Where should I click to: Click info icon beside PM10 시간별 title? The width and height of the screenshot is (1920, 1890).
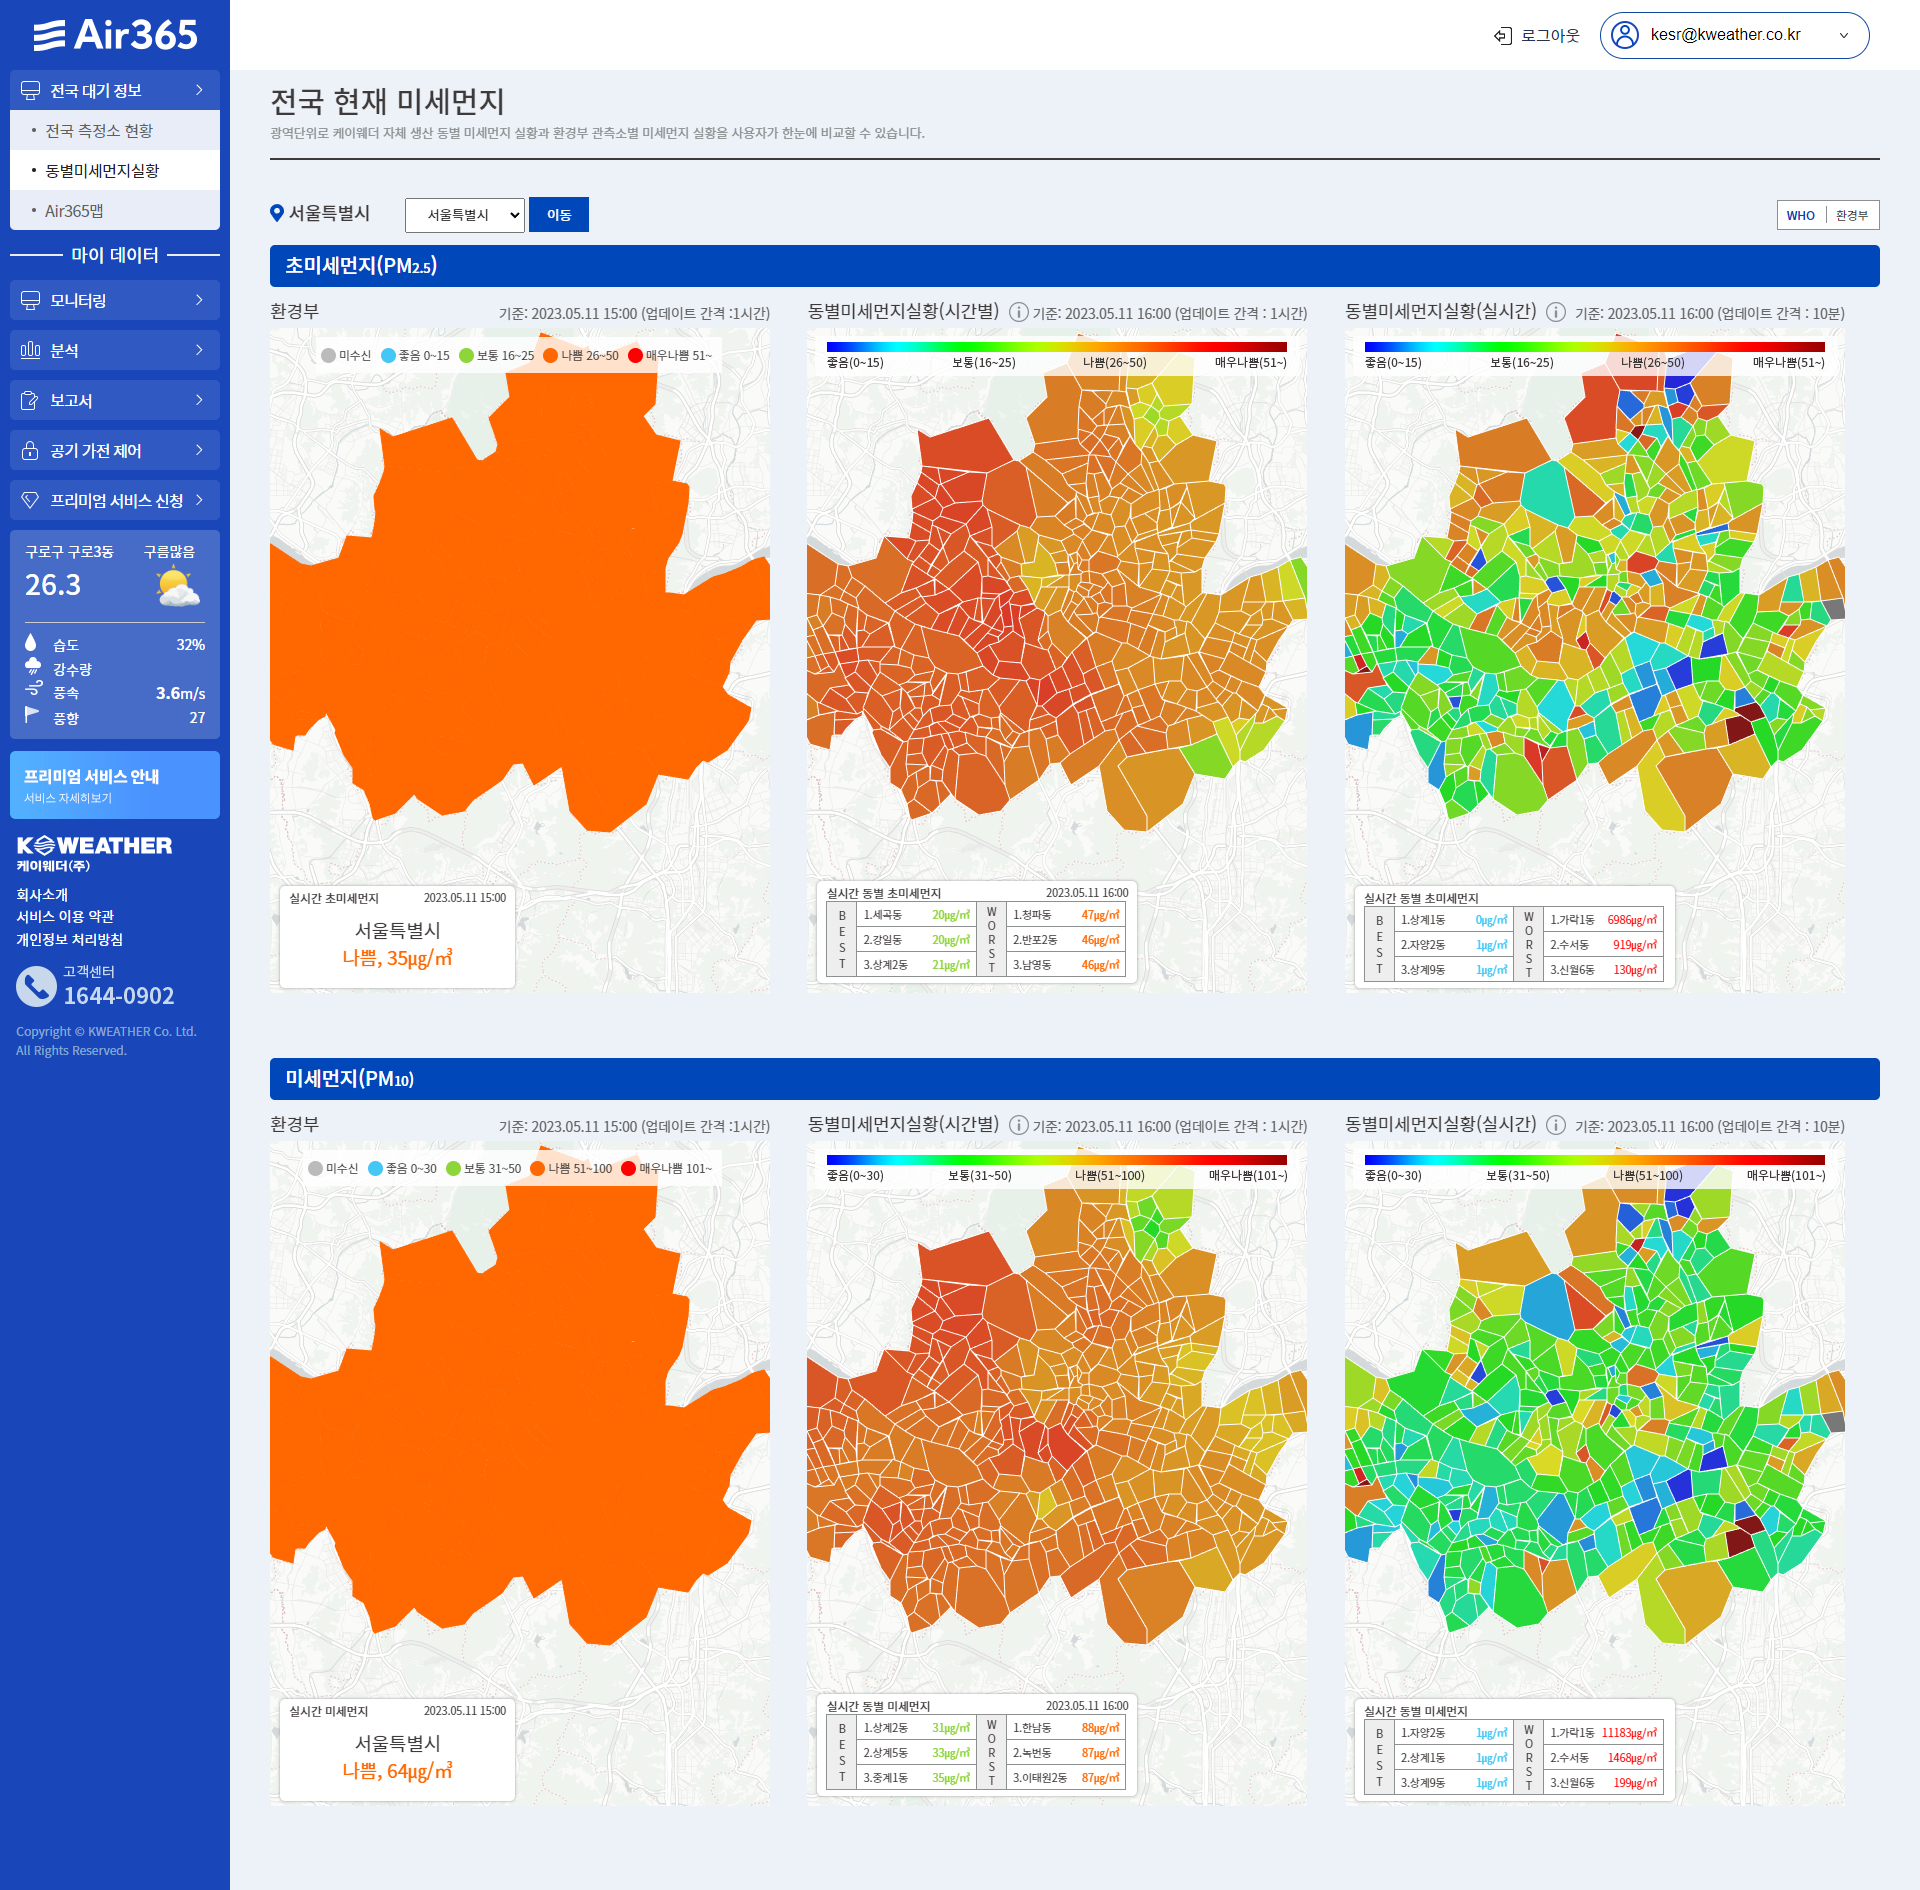point(1018,1125)
